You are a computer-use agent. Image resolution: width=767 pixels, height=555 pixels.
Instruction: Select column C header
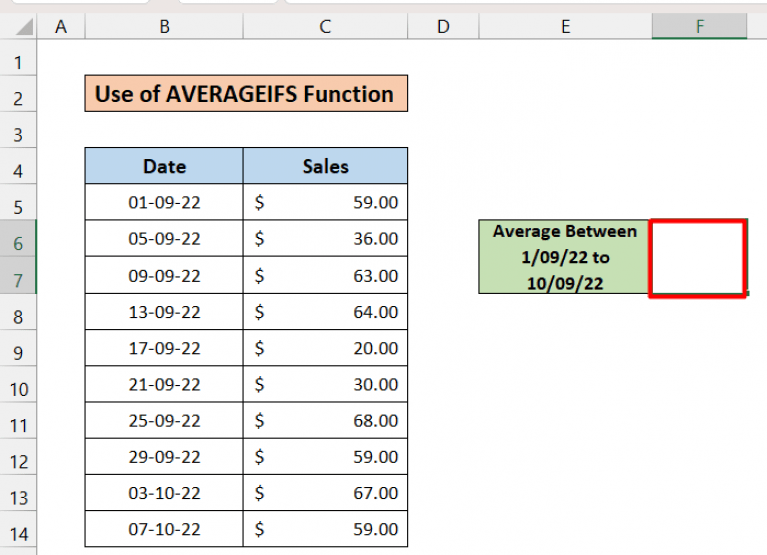(325, 26)
